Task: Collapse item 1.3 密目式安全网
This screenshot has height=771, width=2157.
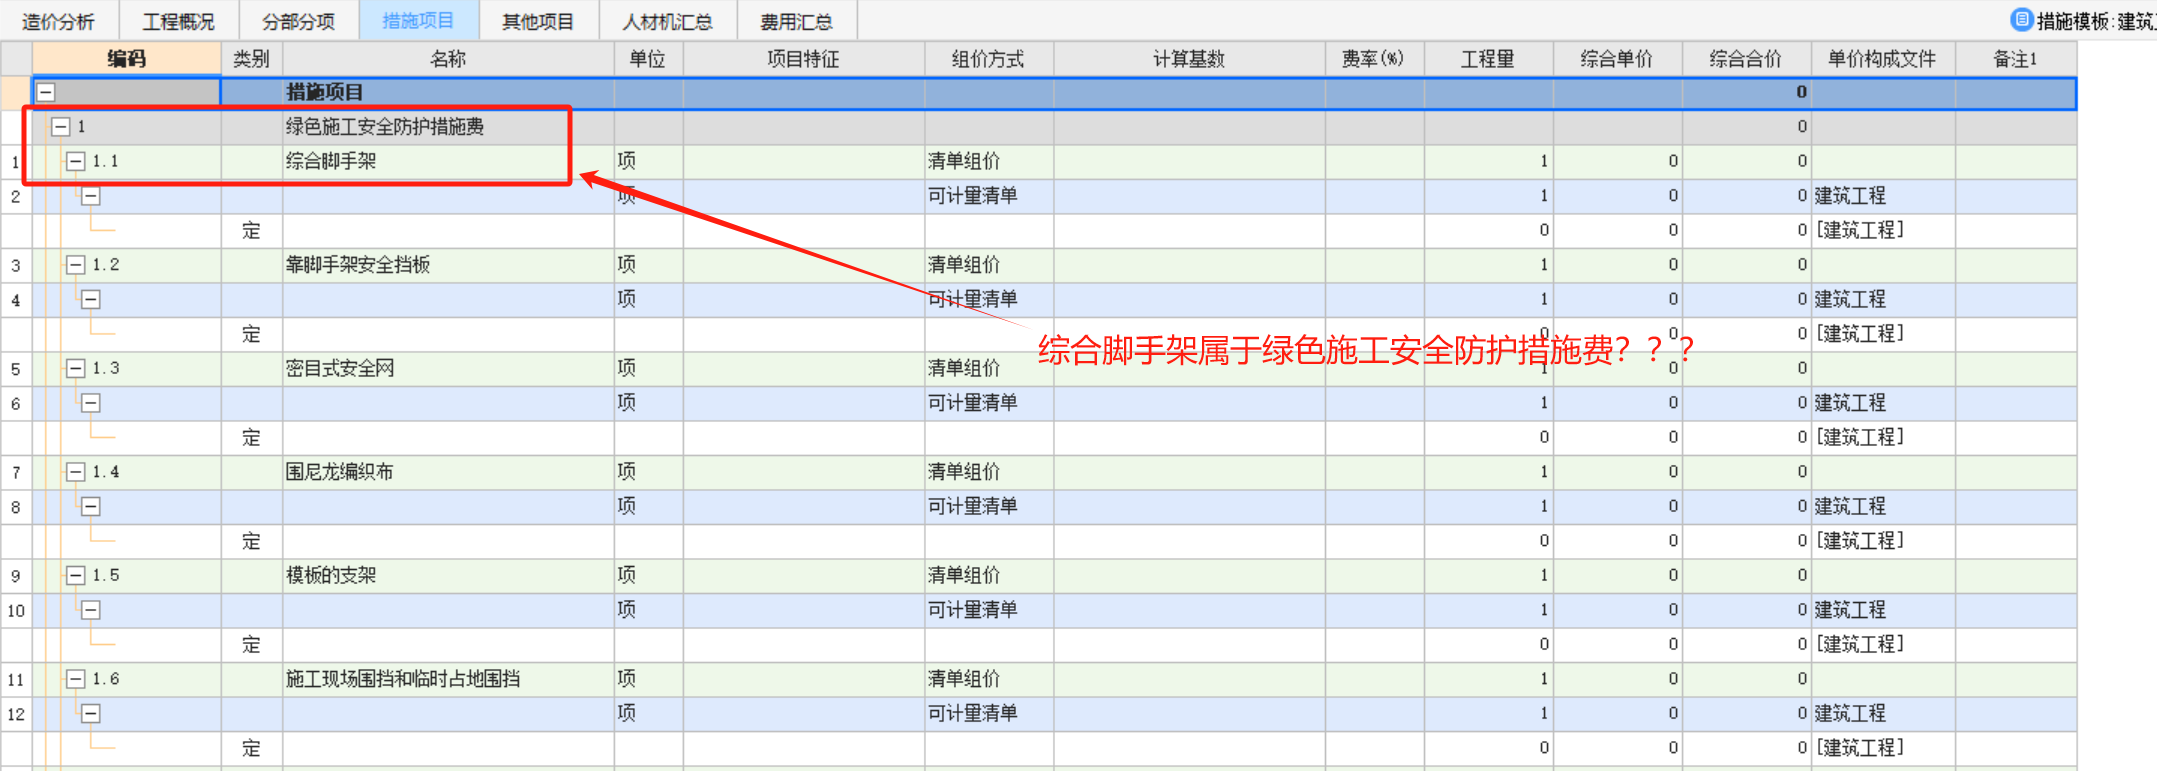Action: tap(76, 368)
